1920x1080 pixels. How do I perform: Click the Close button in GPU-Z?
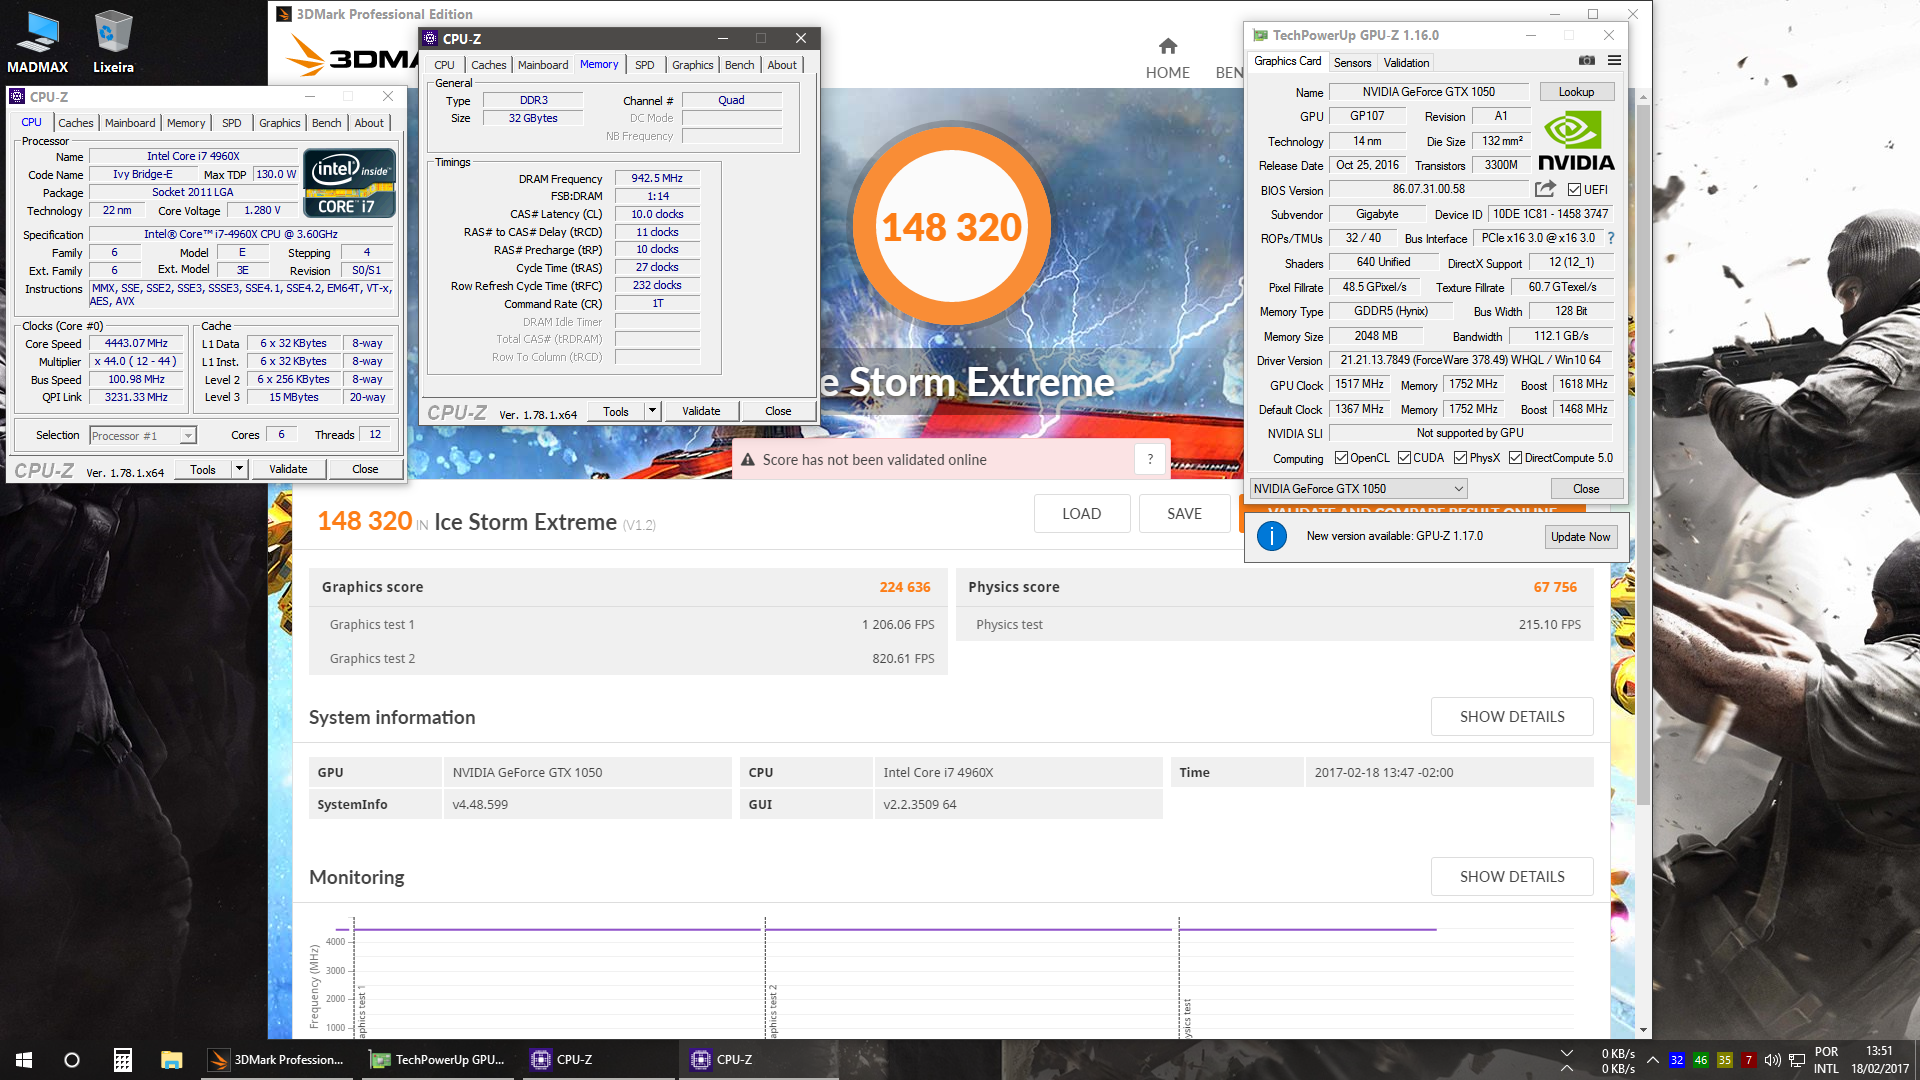coord(1585,489)
